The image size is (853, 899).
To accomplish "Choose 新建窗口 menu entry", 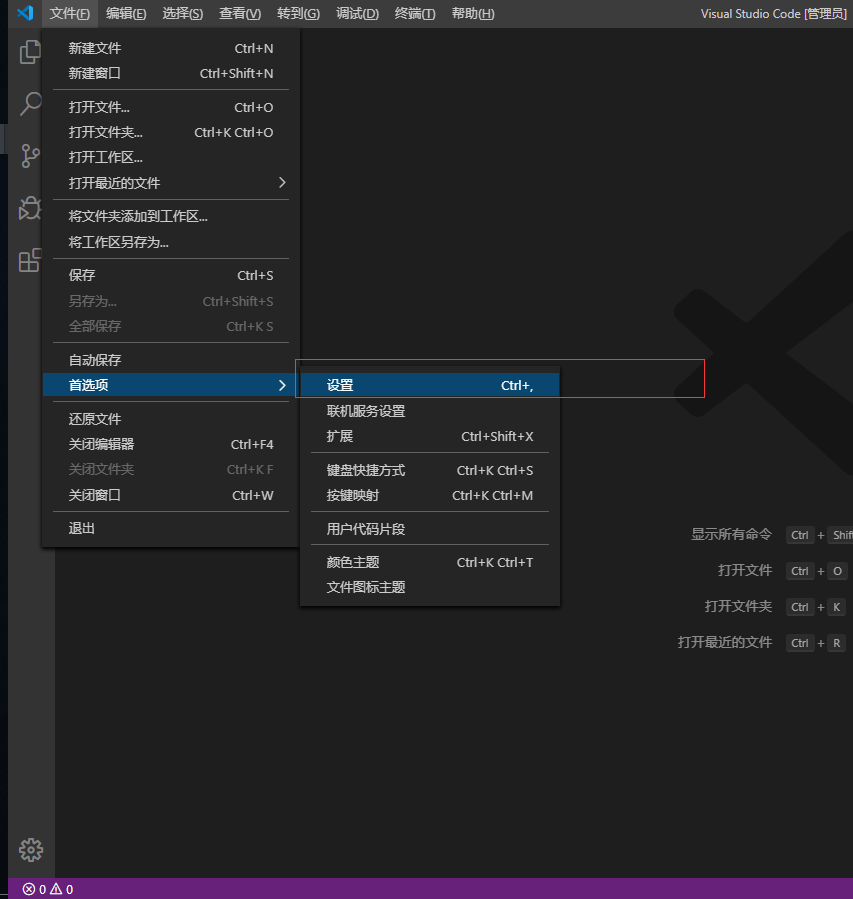I will [x=171, y=73].
